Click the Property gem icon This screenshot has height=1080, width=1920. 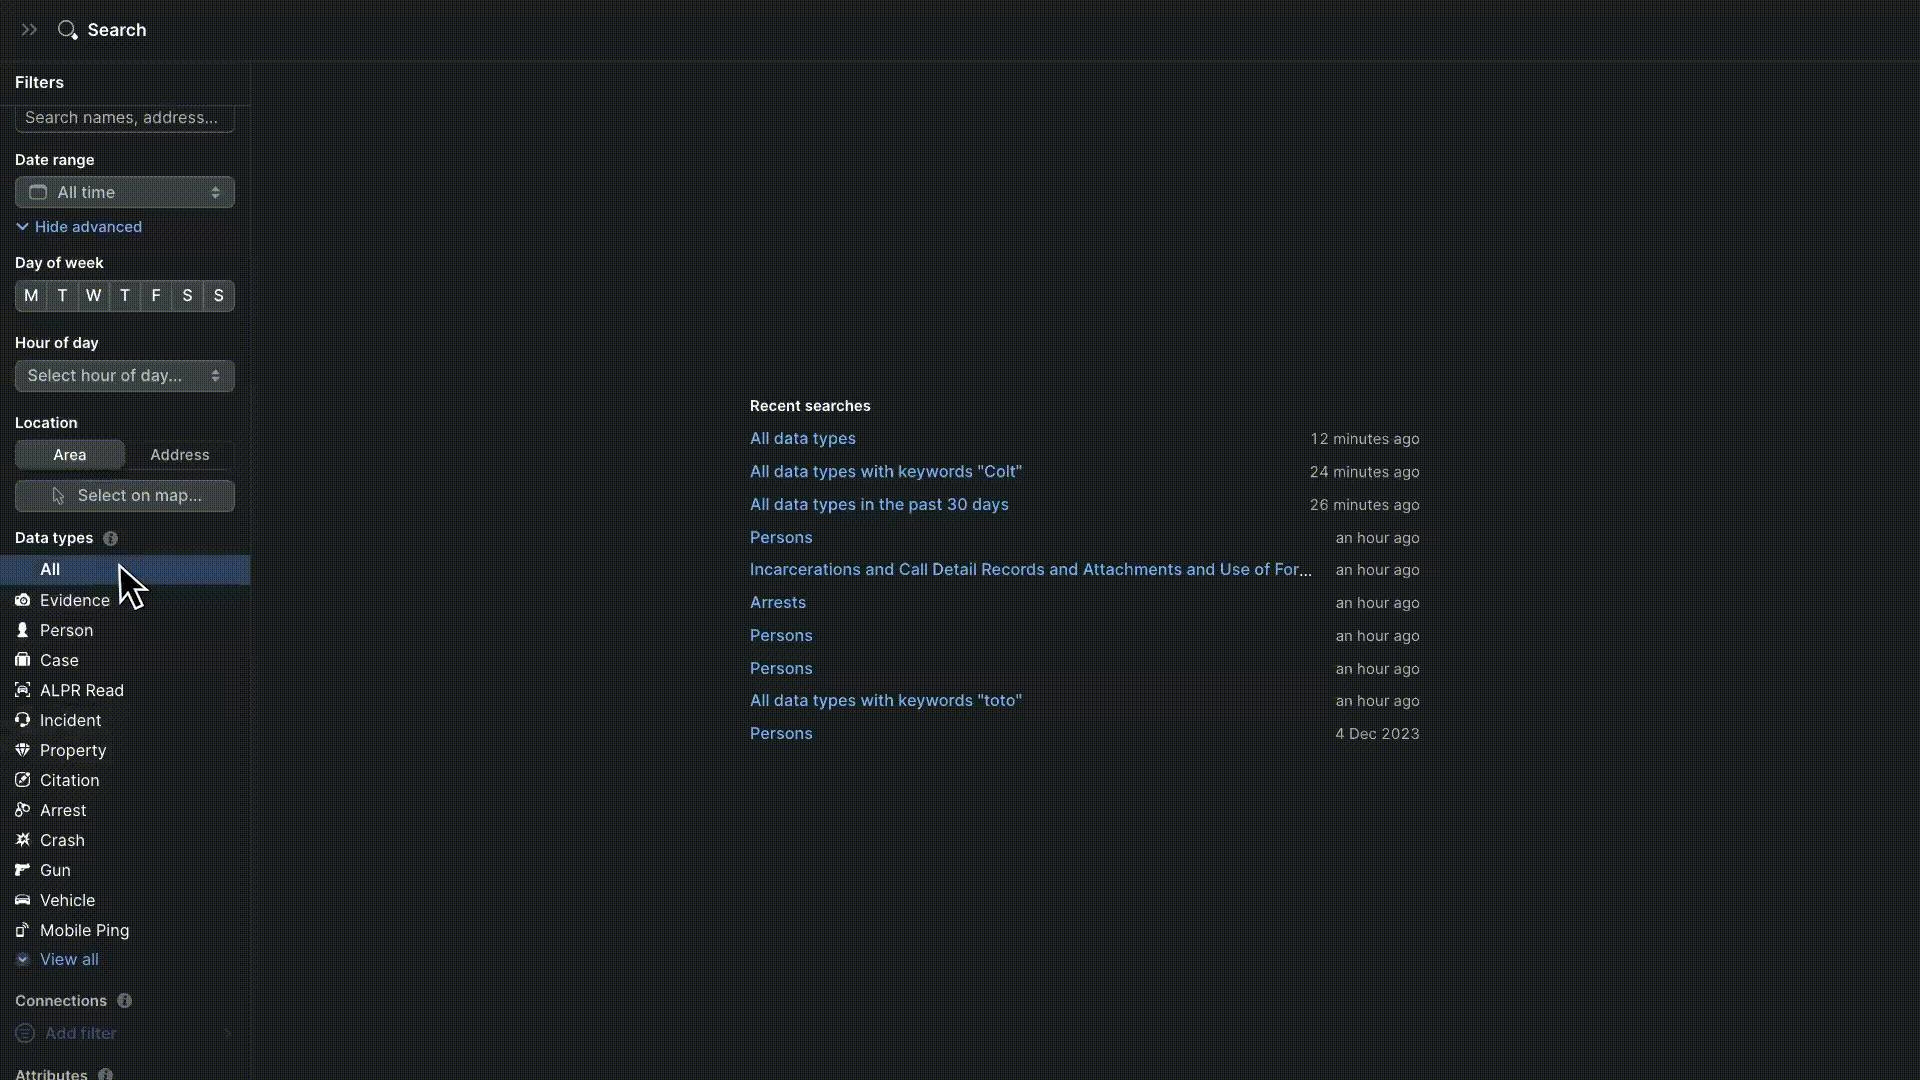22,750
